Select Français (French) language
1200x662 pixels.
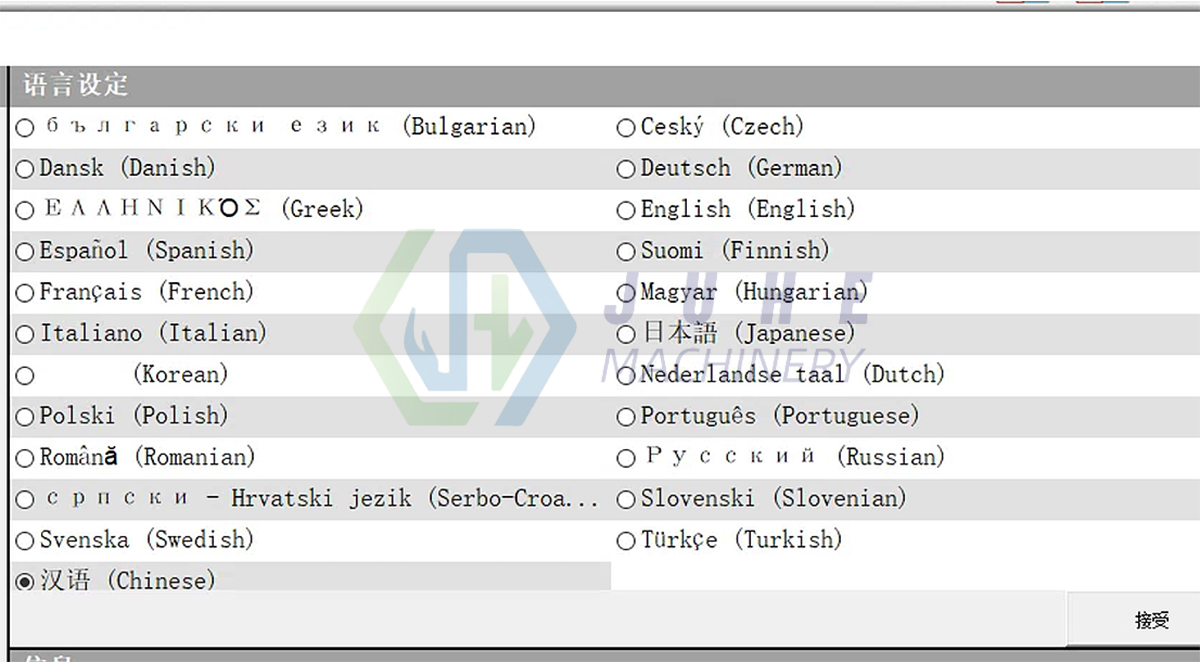(x=24, y=292)
